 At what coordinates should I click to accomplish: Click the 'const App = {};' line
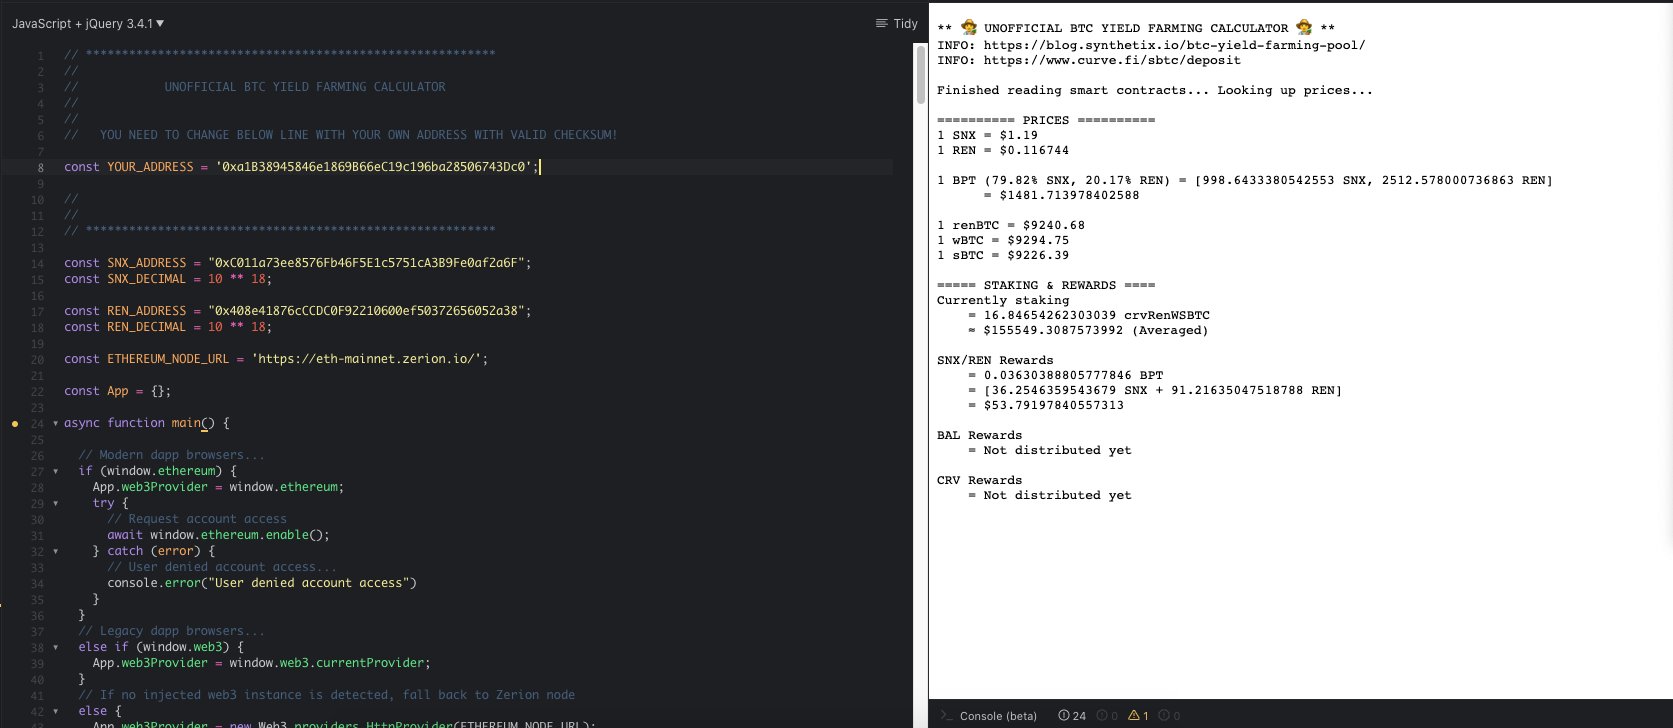(x=117, y=391)
